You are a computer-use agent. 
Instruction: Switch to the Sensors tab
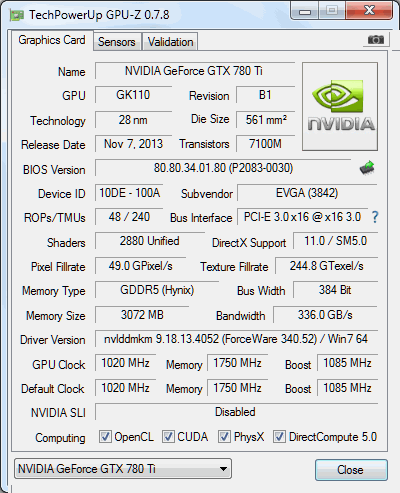click(117, 42)
